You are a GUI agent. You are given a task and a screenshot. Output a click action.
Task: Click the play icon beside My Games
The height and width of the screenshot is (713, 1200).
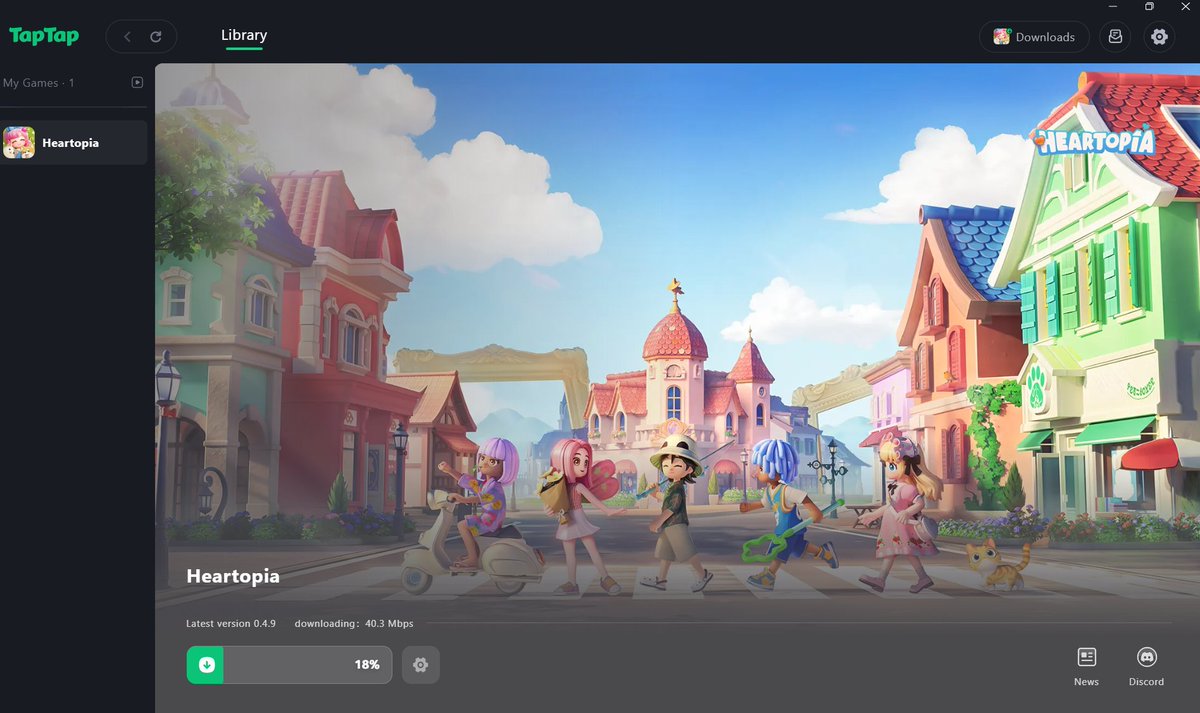(137, 83)
